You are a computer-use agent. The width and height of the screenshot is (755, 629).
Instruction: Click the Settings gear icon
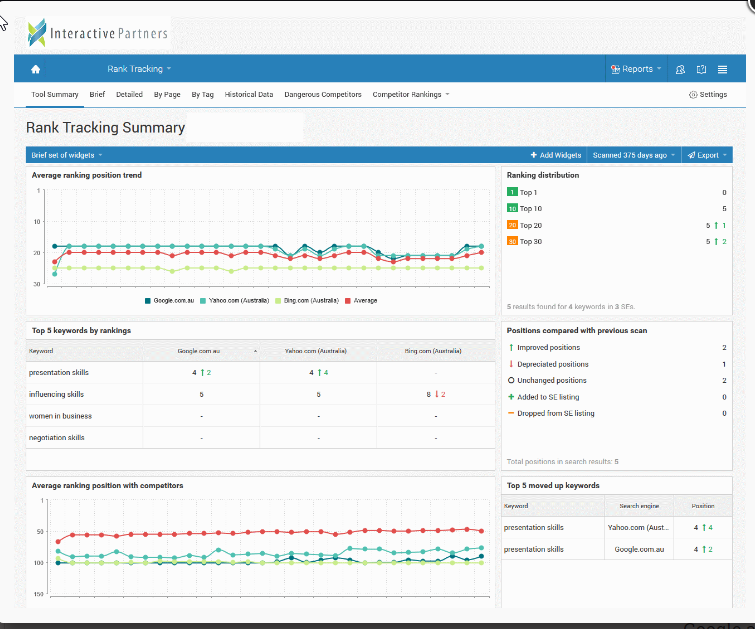[693, 95]
